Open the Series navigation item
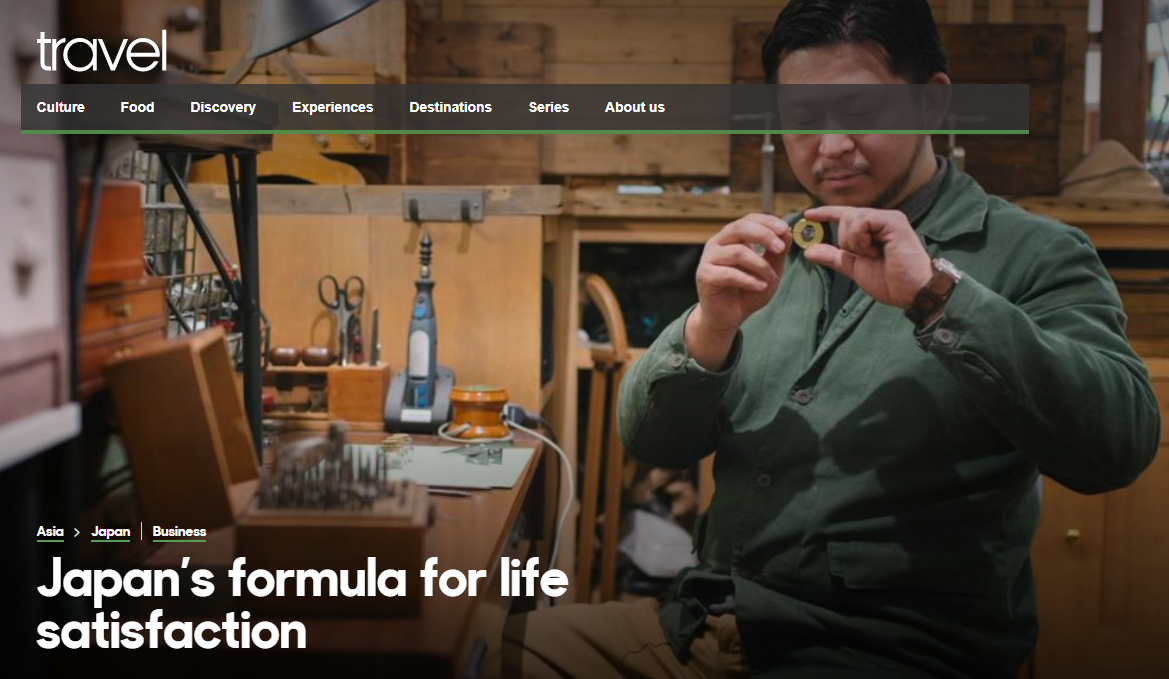The width and height of the screenshot is (1169, 679). pos(549,107)
